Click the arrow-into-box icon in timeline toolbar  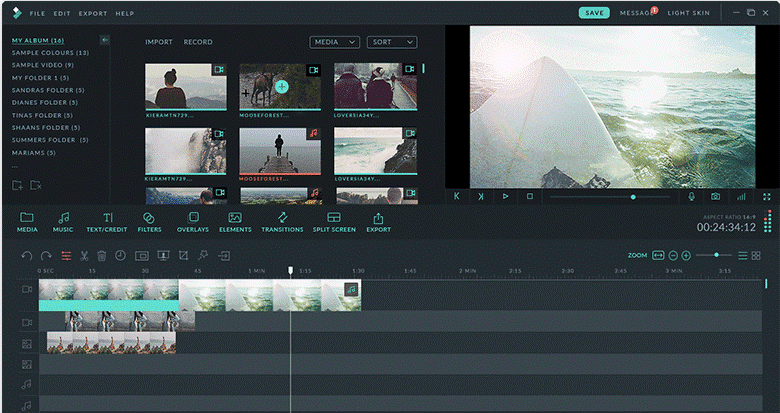coord(224,256)
